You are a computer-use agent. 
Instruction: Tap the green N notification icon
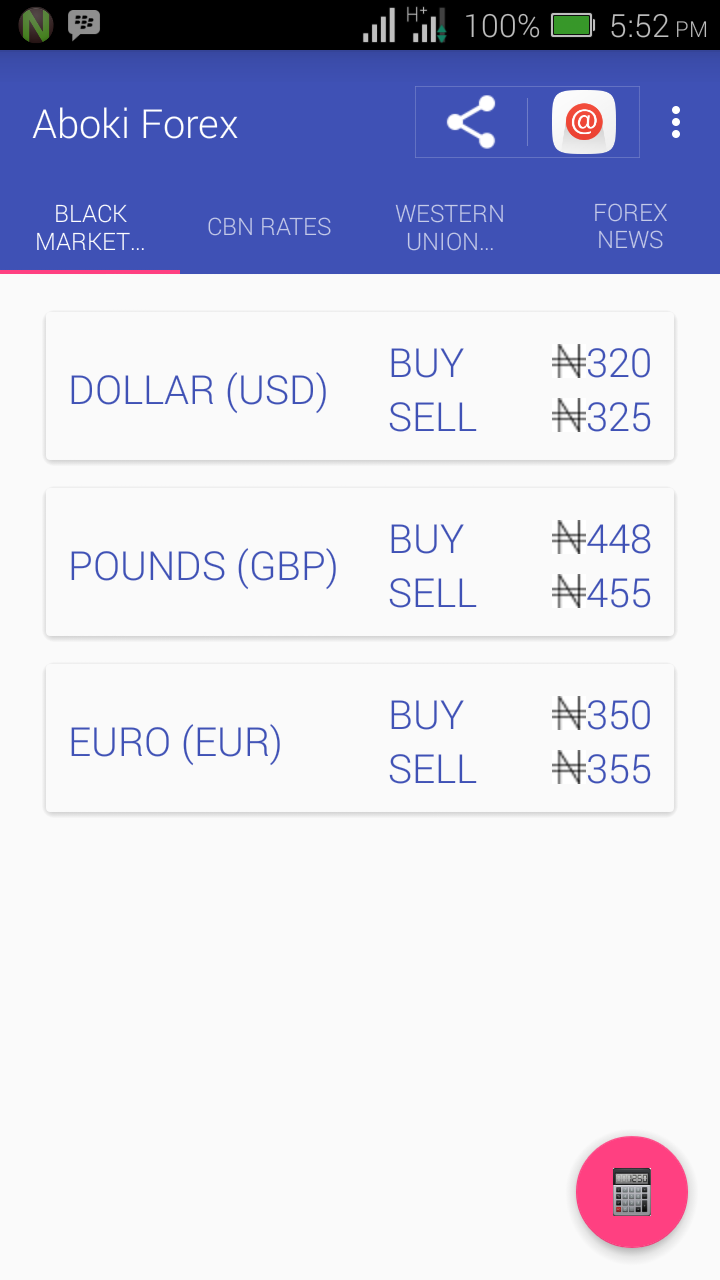pyautogui.click(x=36, y=24)
